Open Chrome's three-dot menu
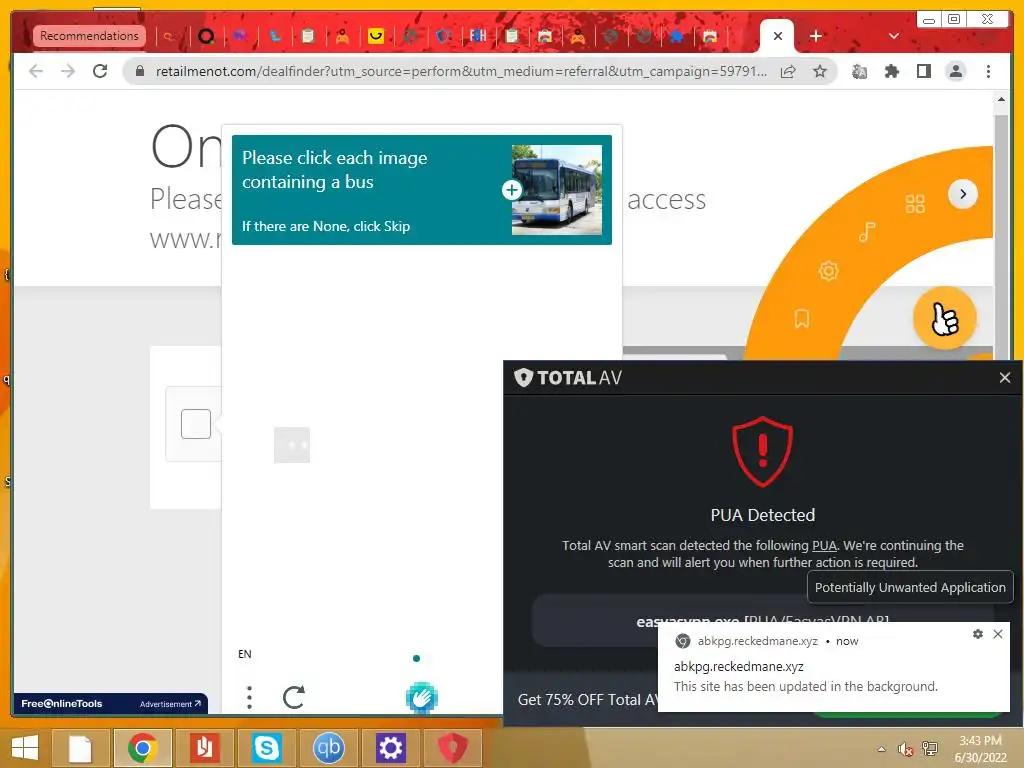Viewport: 1024px width, 768px height. coord(988,71)
